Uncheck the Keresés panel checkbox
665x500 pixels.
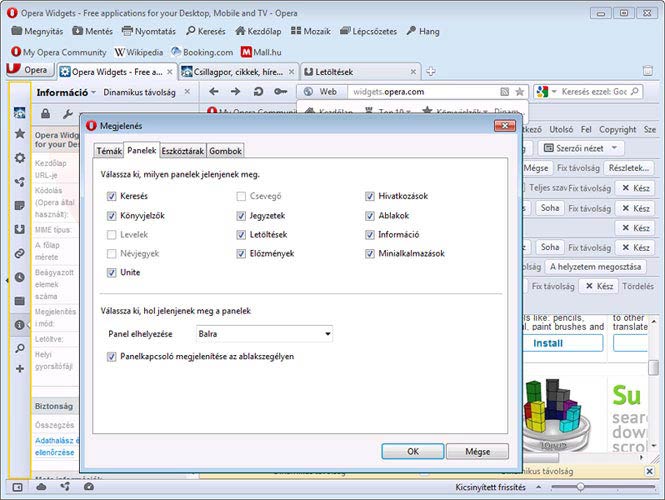coord(112,196)
